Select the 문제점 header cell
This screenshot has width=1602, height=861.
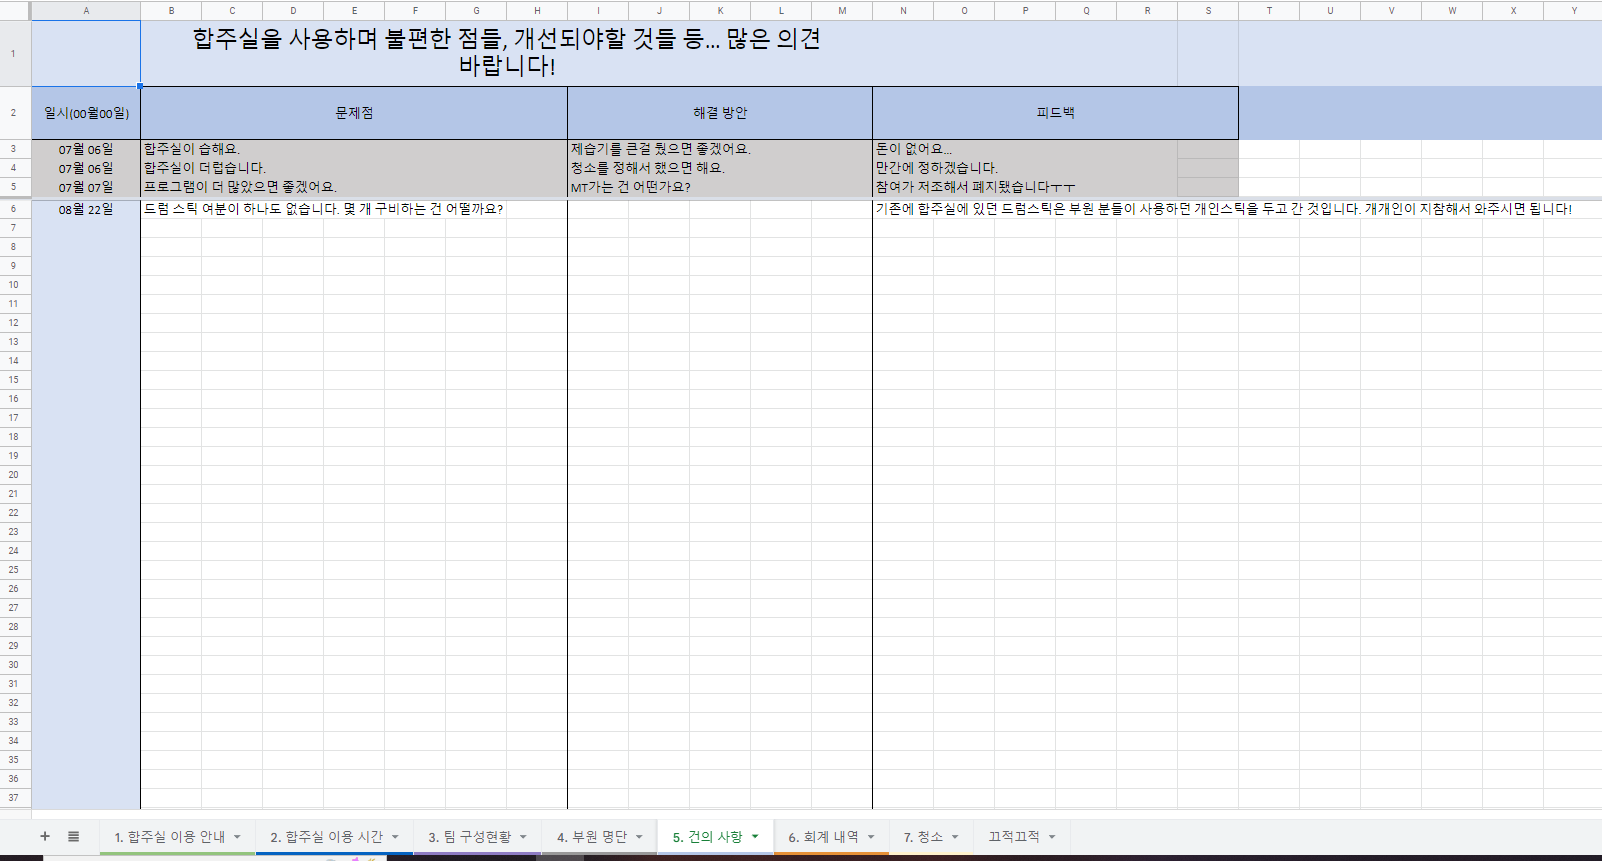tap(354, 113)
